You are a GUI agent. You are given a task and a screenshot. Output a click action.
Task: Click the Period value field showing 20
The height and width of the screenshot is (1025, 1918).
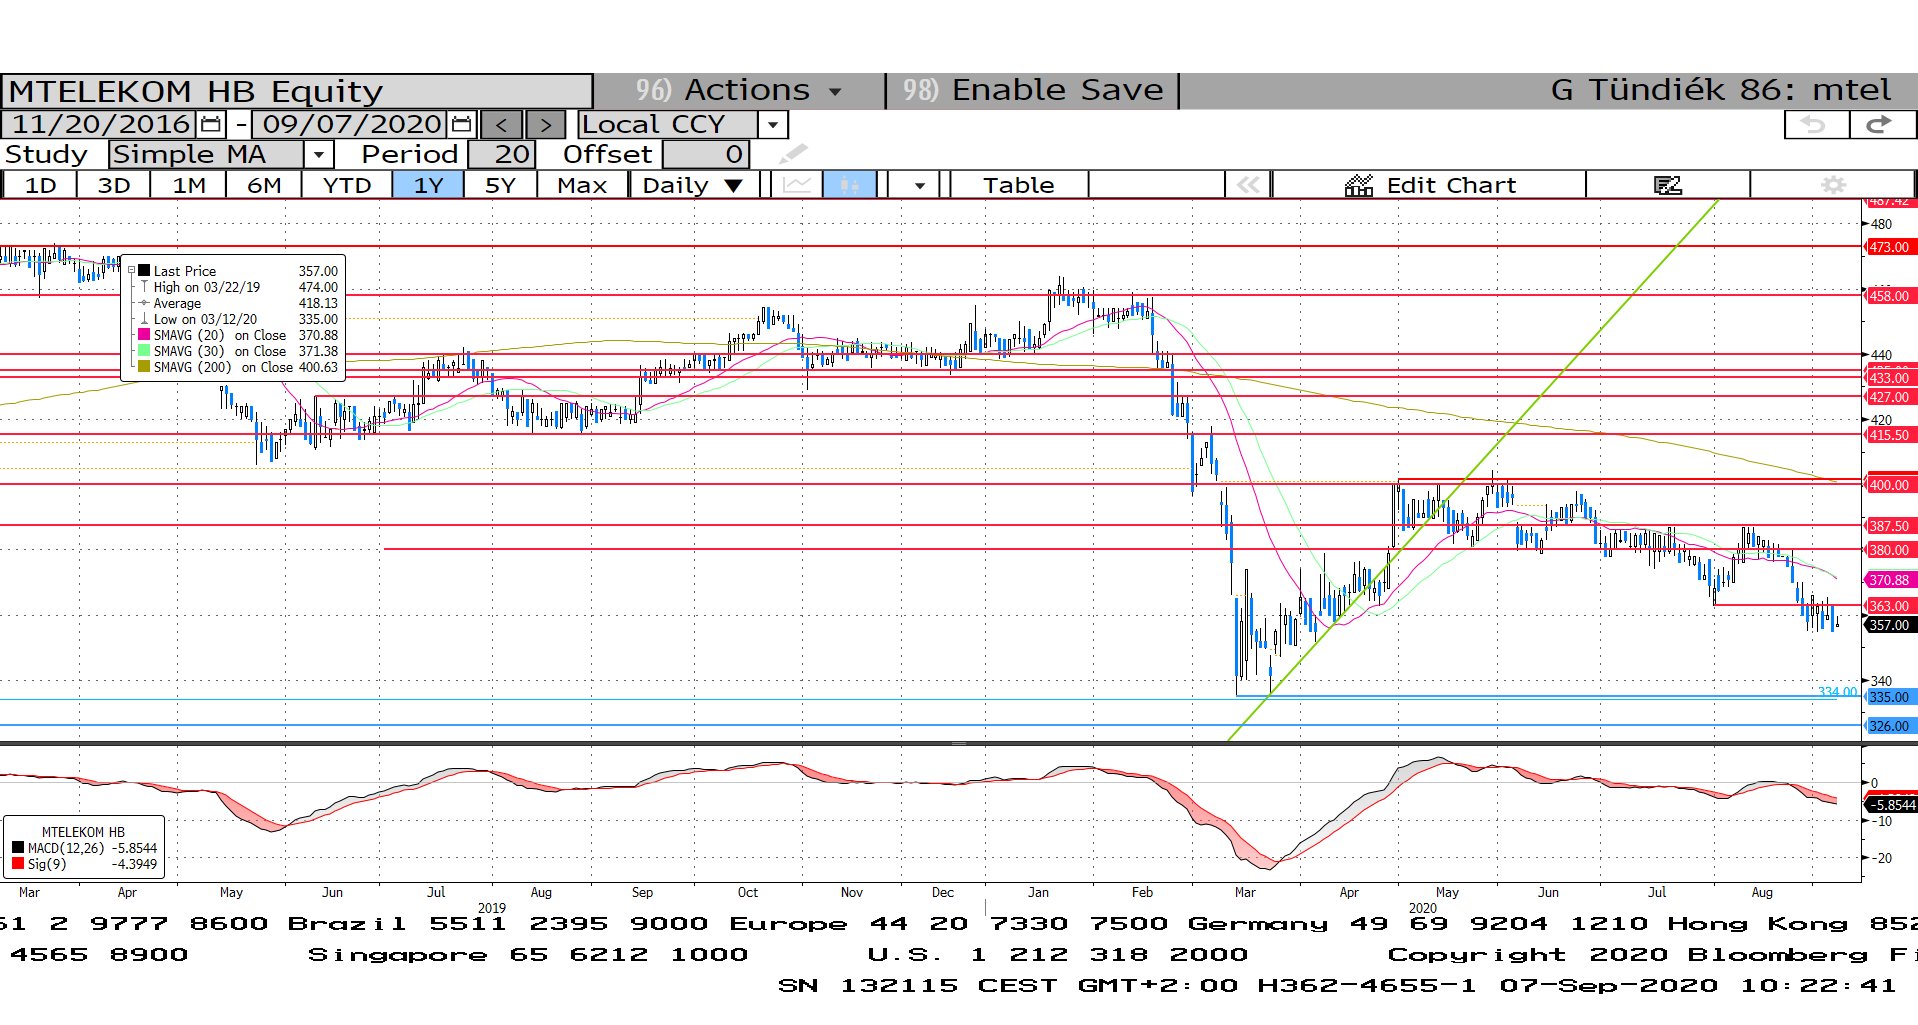(x=502, y=155)
